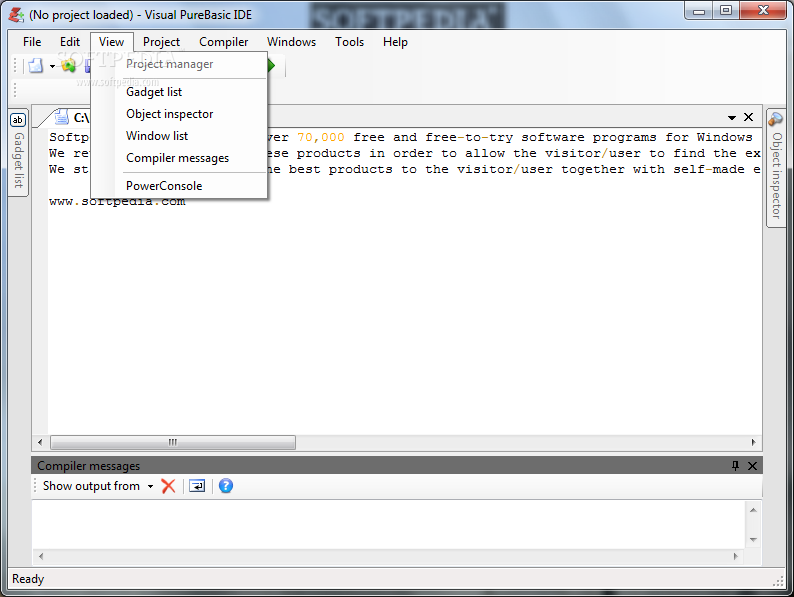Click the output pane scroll down arrow
The image size is (794, 597).
[x=753, y=540]
